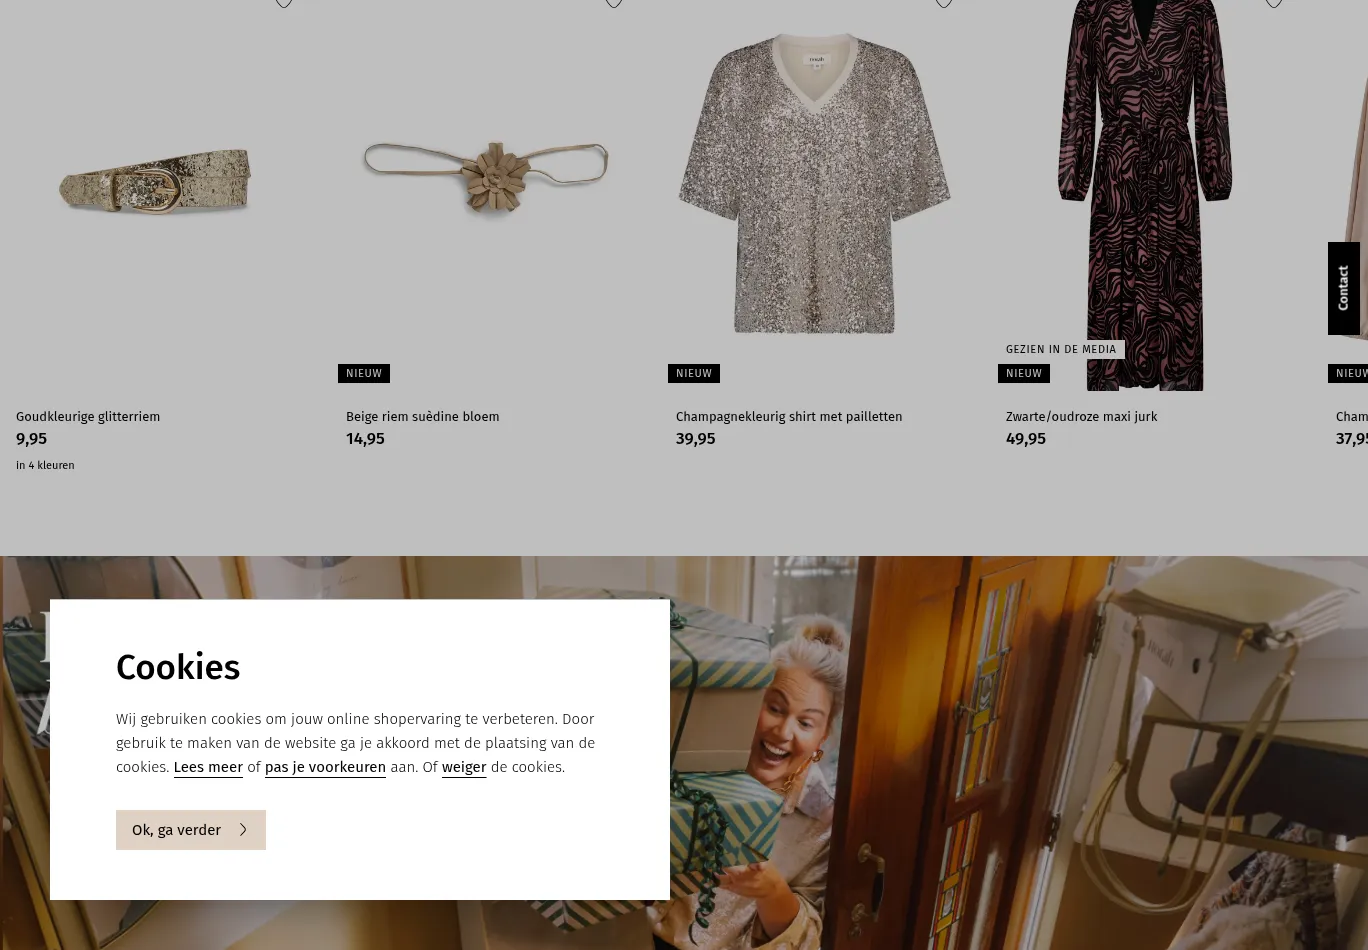This screenshot has height=950, width=1368.
Task: Open the gold glitter belt image
Action: coord(155,181)
